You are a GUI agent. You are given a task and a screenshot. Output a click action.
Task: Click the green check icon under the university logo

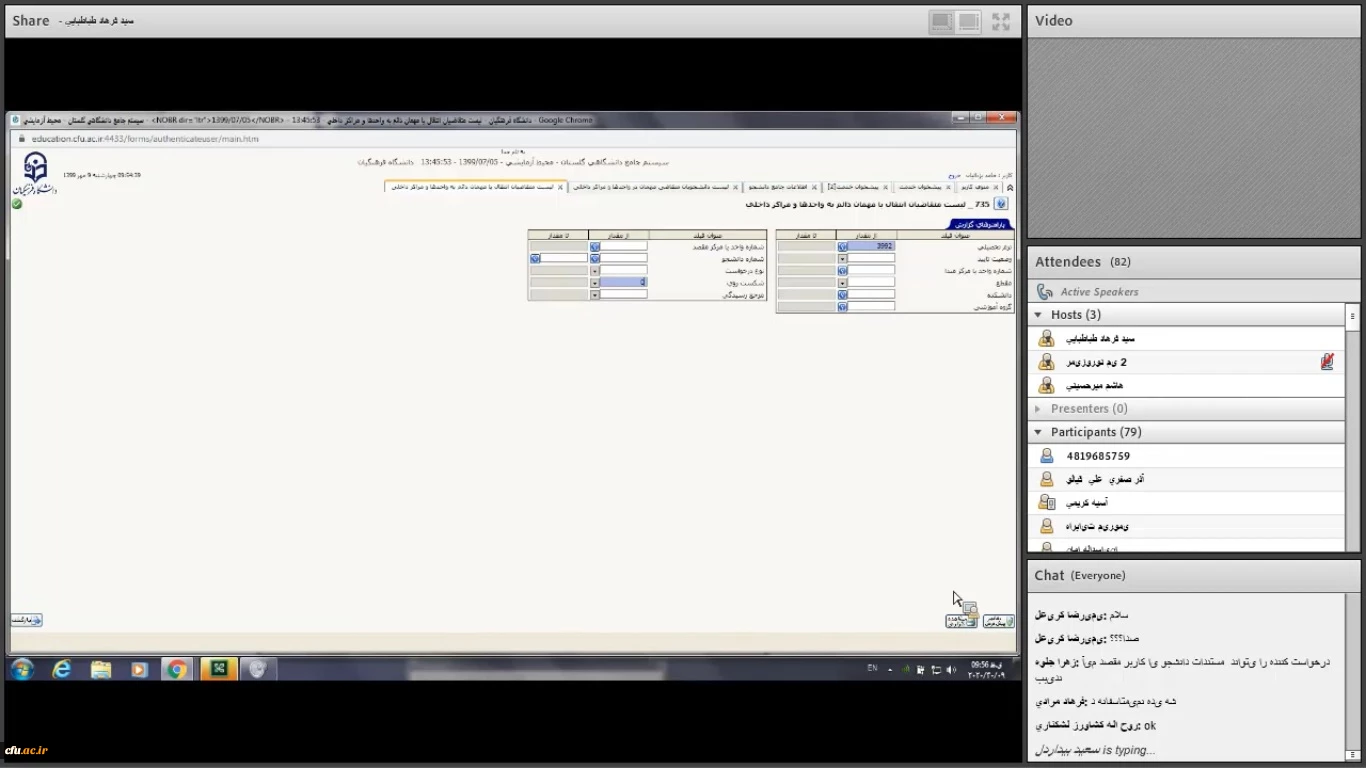coord(17,204)
